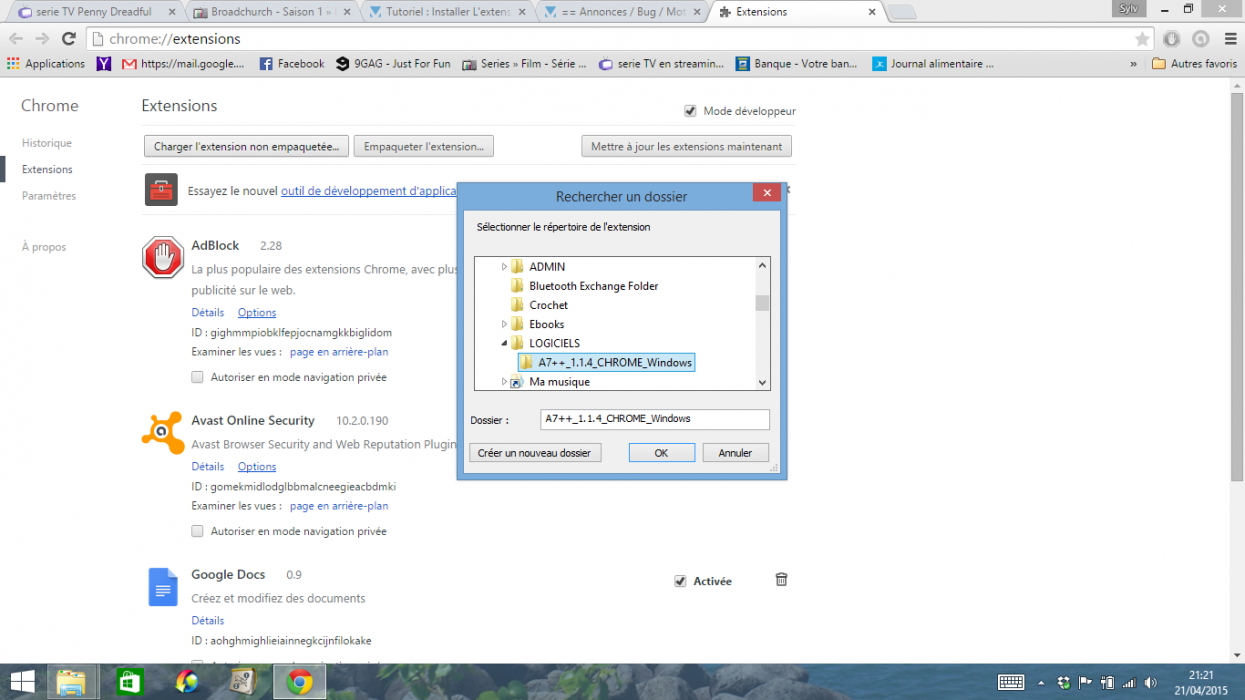
Task: Open Historique in the Chrome sidebar
Action: [x=47, y=143]
